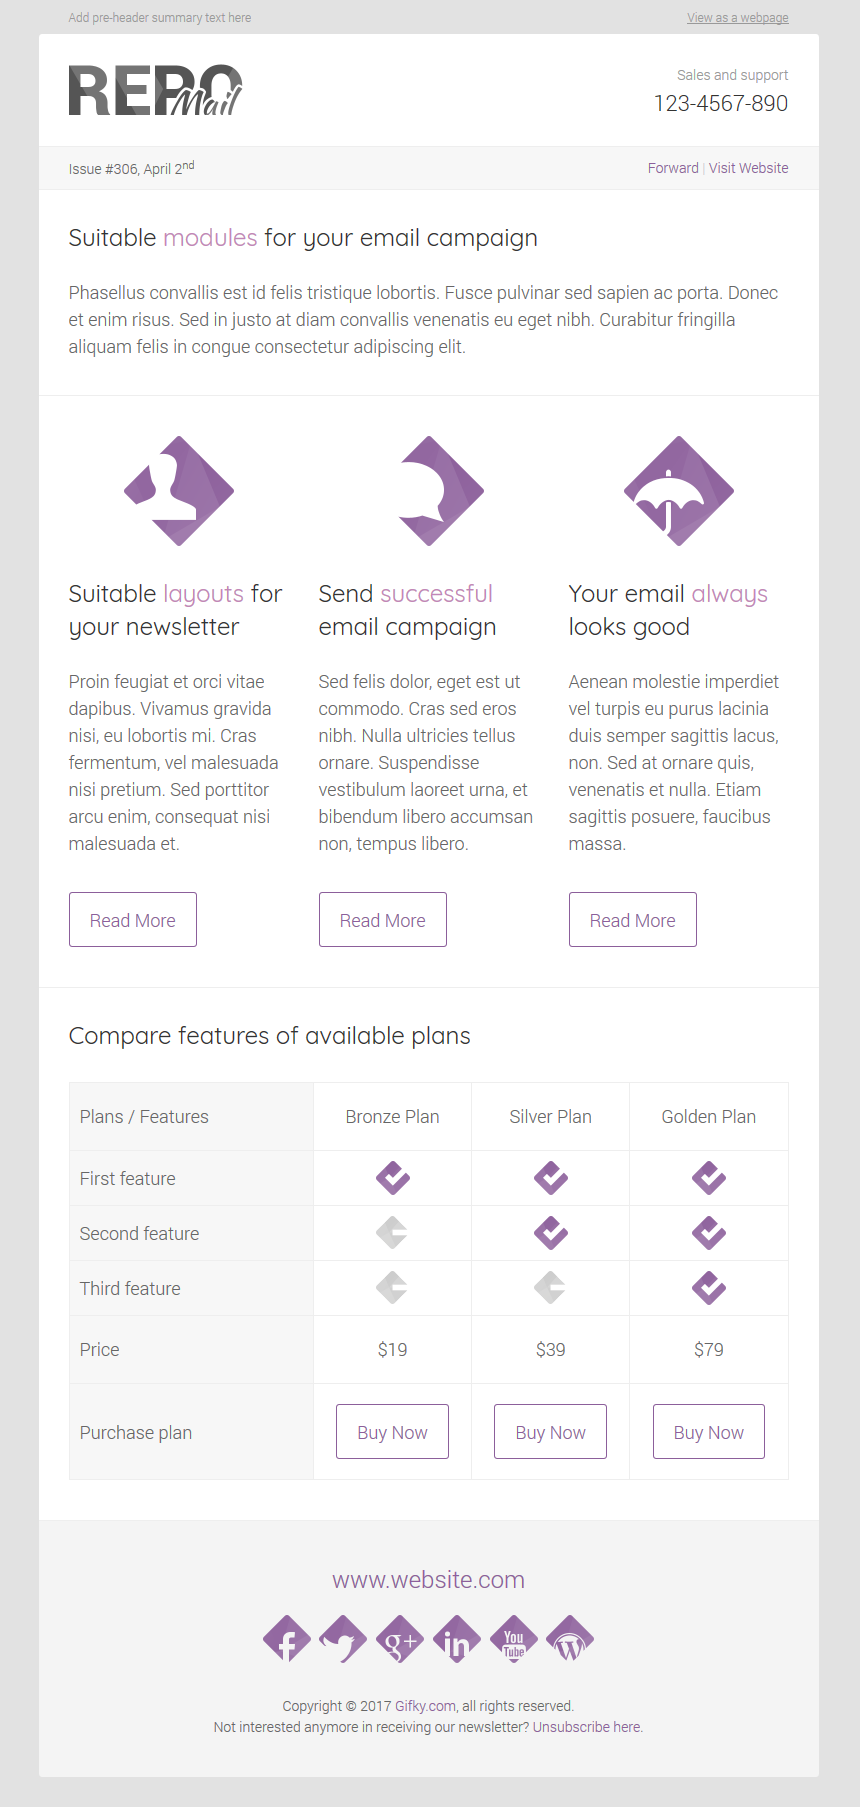The height and width of the screenshot is (1807, 860).
Task: Click grey Bronze Plan Second feature mark
Action: pos(392,1233)
